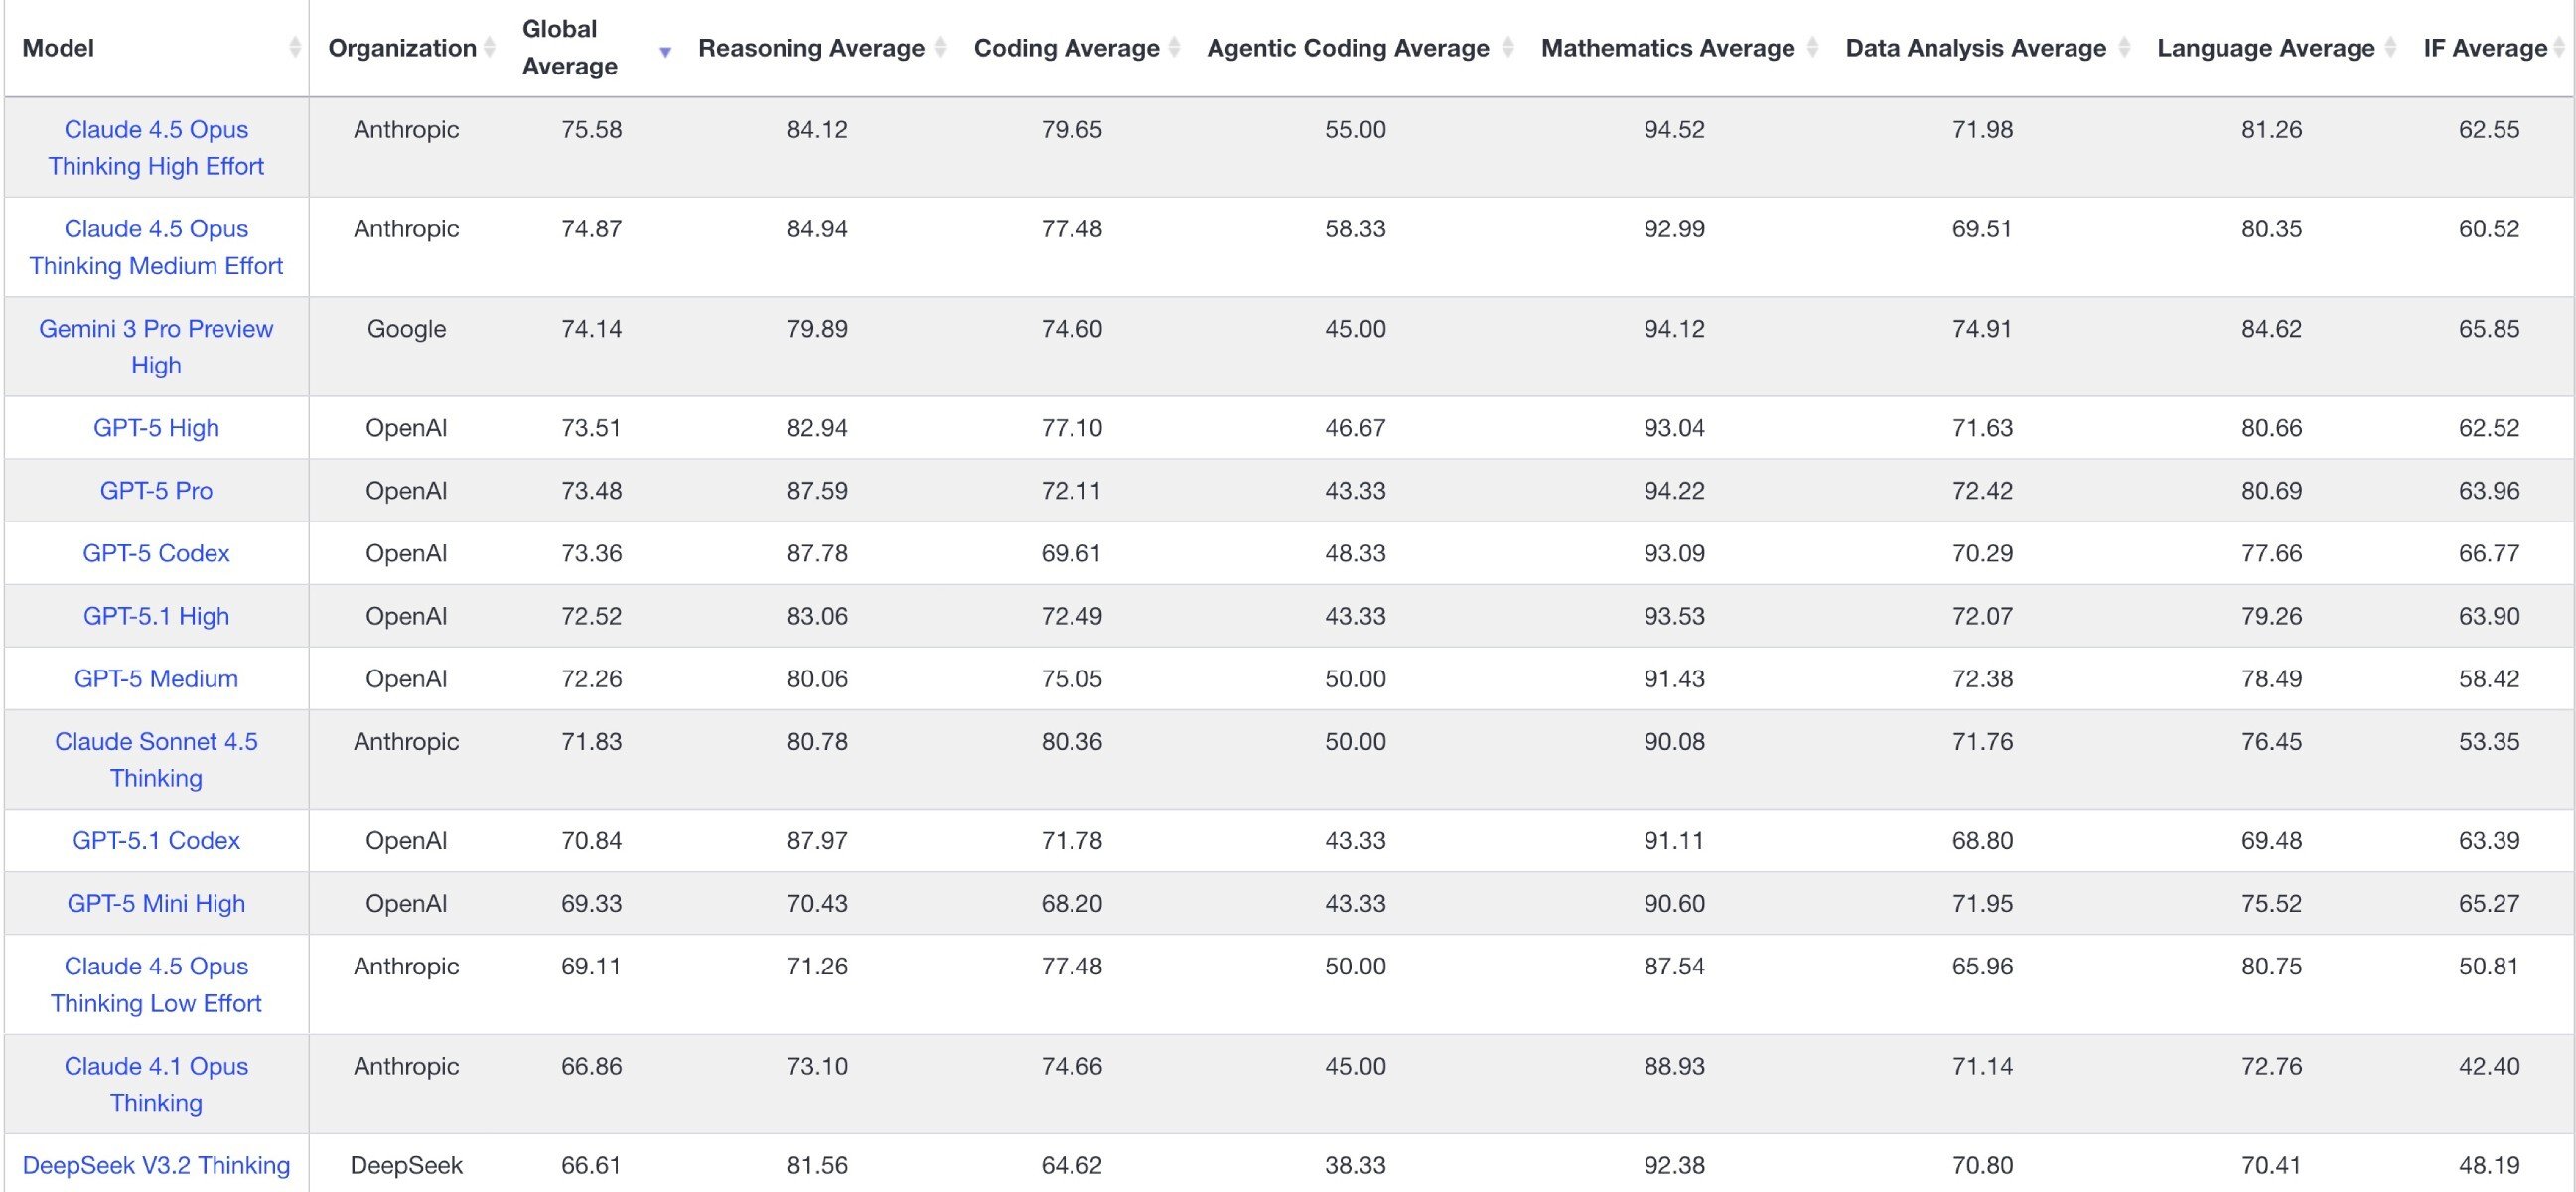Viewport: 2576px width, 1192px height.
Task: Open the DeepSeek V3.2 Thinking link
Action: (156, 1165)
